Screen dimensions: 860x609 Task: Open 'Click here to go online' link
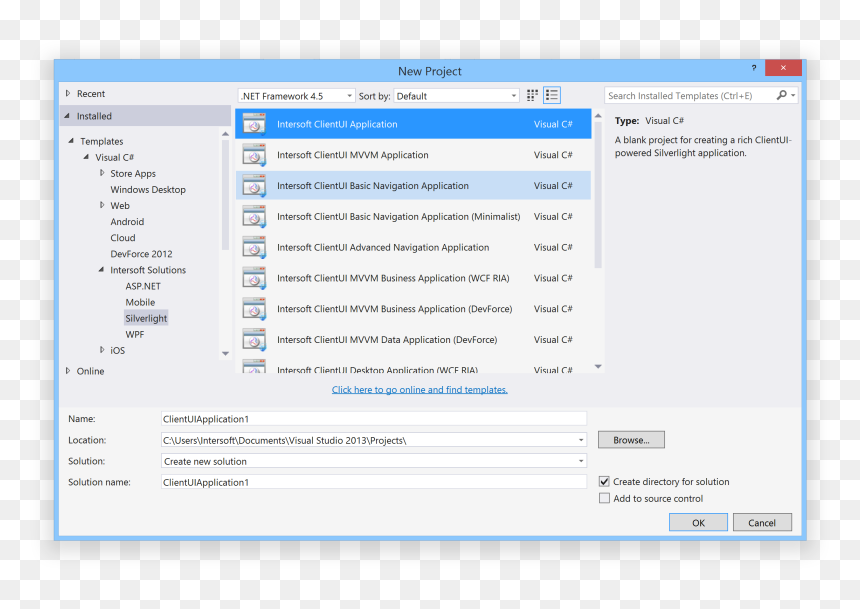[420, 390]
